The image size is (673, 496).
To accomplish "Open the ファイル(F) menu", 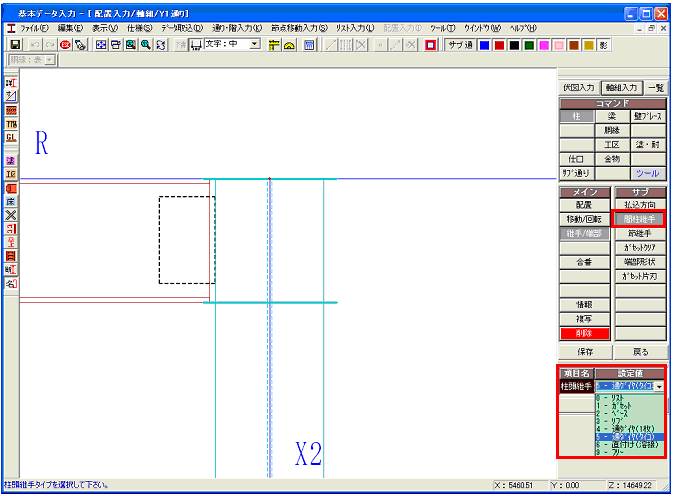I will [x=34, y=28].
